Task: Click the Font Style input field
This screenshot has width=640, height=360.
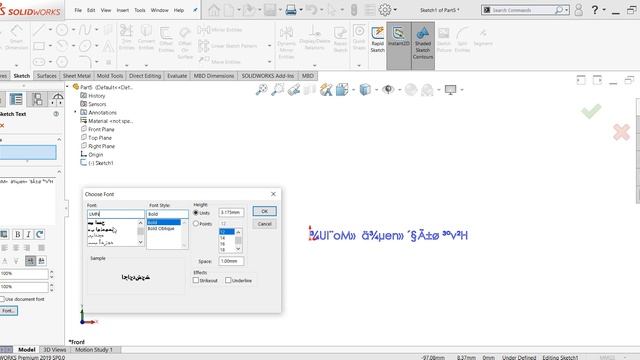Action: coord(167,214)
